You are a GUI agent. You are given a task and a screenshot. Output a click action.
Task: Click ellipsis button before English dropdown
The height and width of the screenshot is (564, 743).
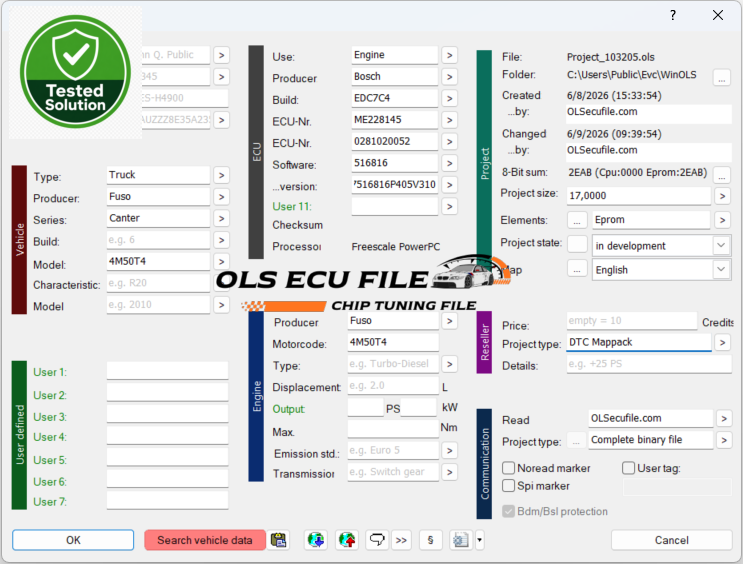tap(577, 270)
